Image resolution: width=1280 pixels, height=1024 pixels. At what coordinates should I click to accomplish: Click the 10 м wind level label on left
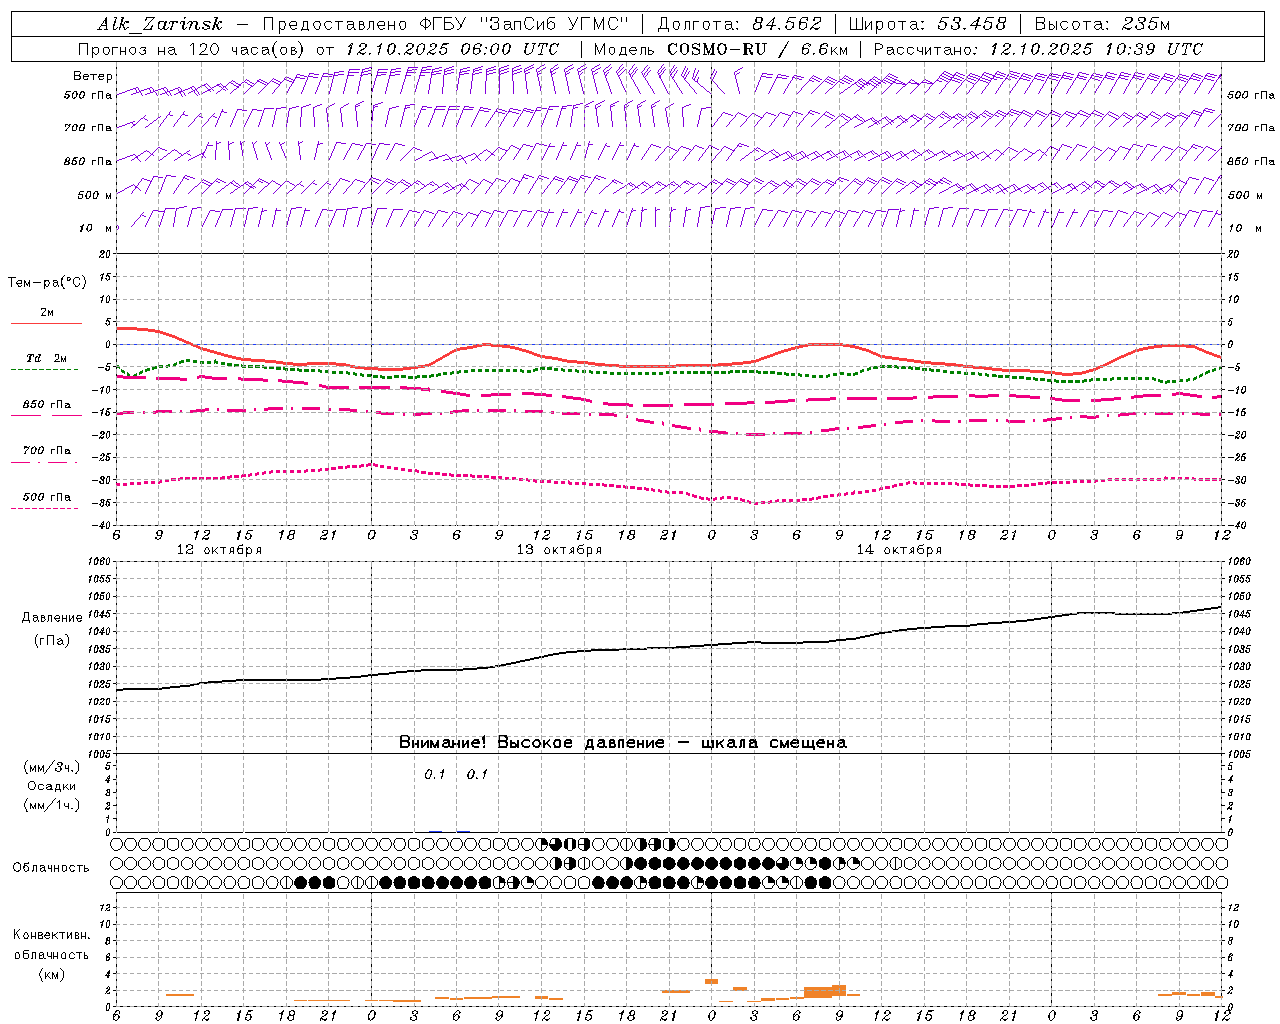[96, 228]
